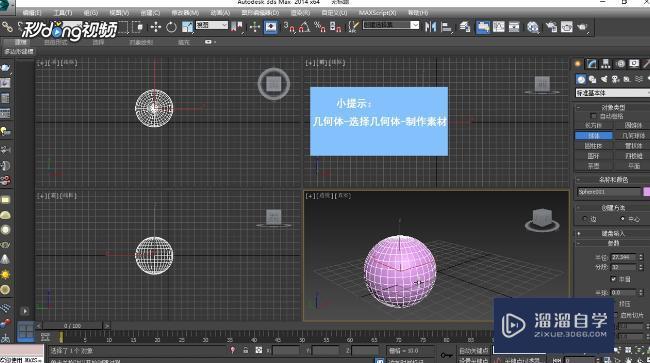This screenshot has width=650, height=363.
Task: Open the named selection sets dropdown
Action: [x=391, y=25]
